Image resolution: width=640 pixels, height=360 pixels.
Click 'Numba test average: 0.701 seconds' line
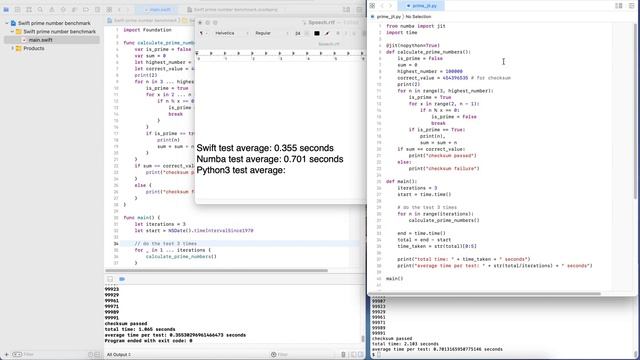(x=270, y=159)
